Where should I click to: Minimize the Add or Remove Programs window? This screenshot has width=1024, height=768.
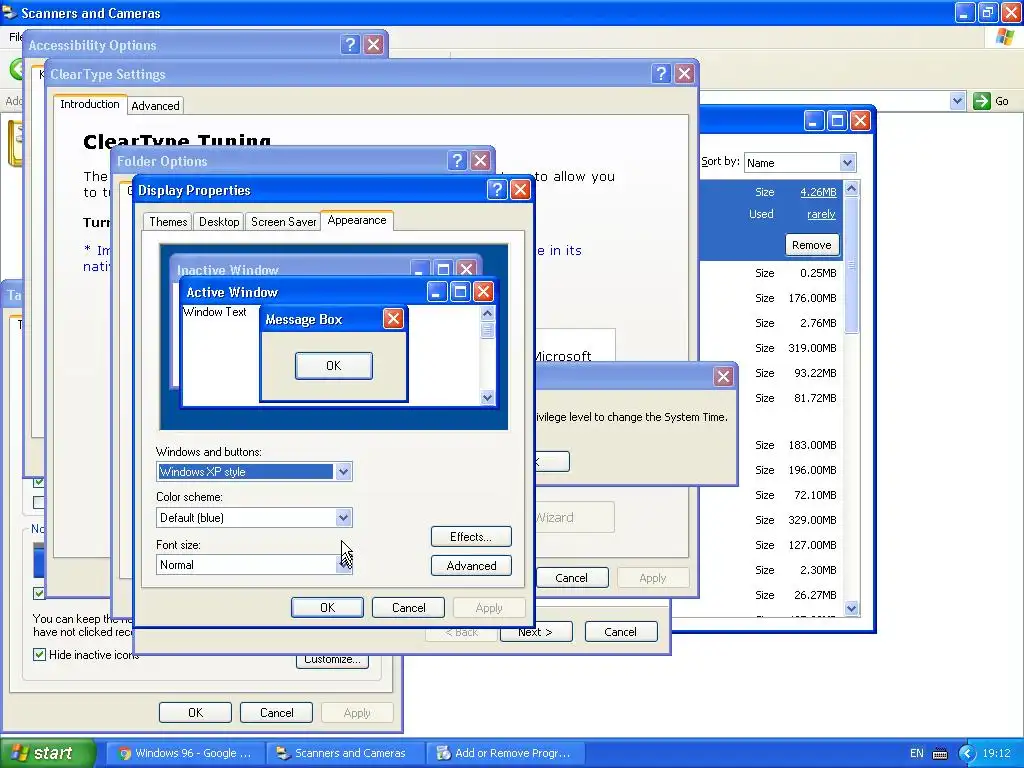coord(813,120)
